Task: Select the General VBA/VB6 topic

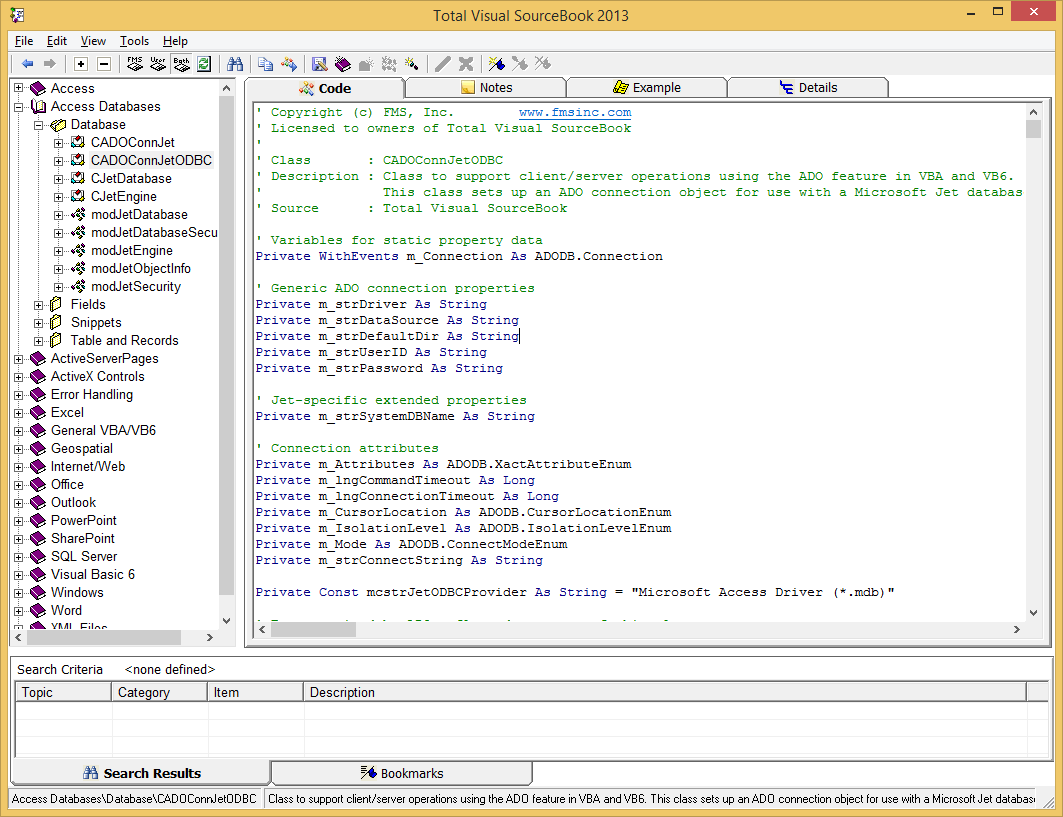Action: coord(103,430)
